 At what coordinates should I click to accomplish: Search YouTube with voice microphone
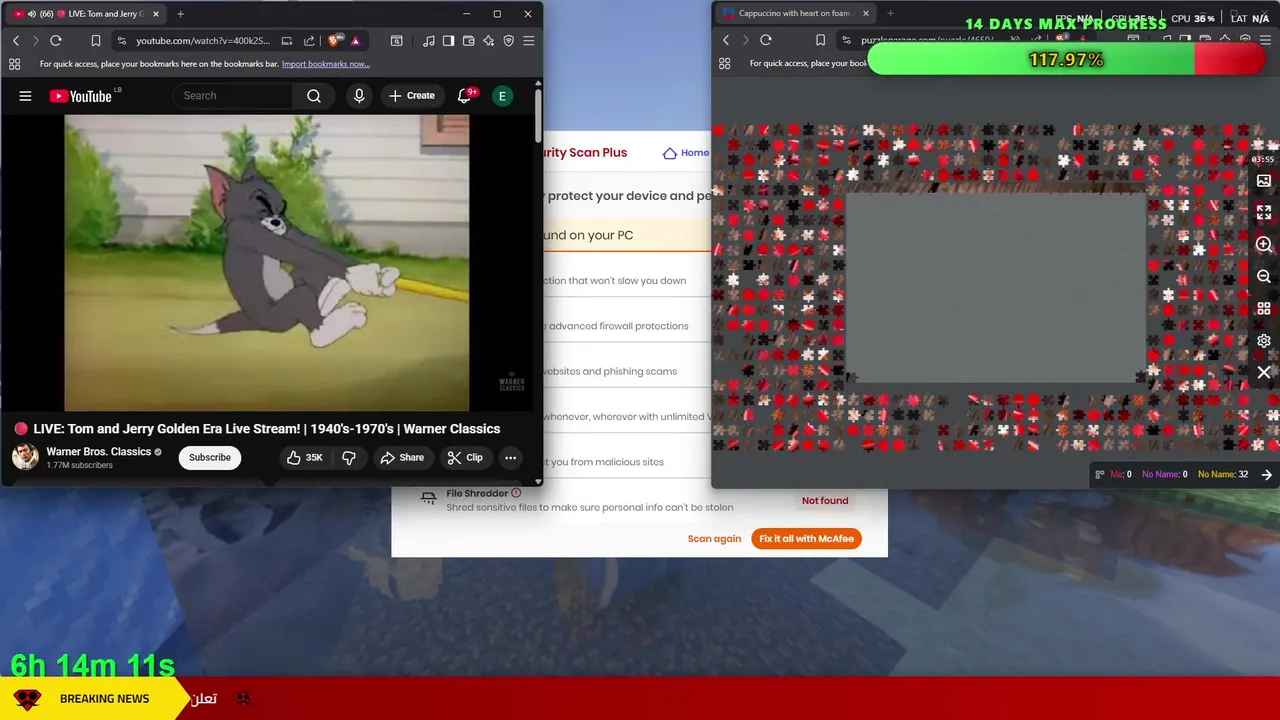coord(359,96)
